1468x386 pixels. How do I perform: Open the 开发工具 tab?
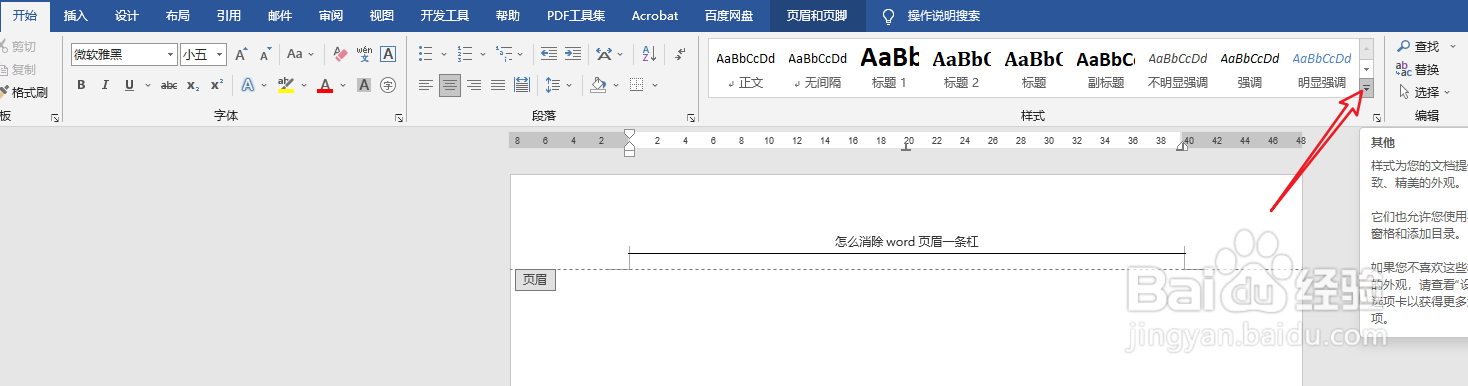(x=445, y=16)
